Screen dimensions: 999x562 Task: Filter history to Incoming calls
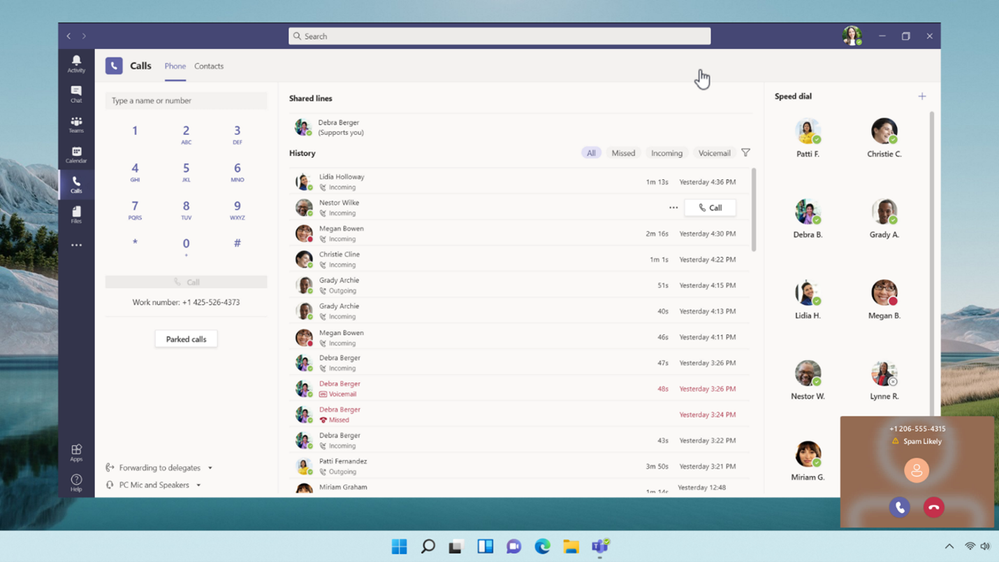coord(666,153)
